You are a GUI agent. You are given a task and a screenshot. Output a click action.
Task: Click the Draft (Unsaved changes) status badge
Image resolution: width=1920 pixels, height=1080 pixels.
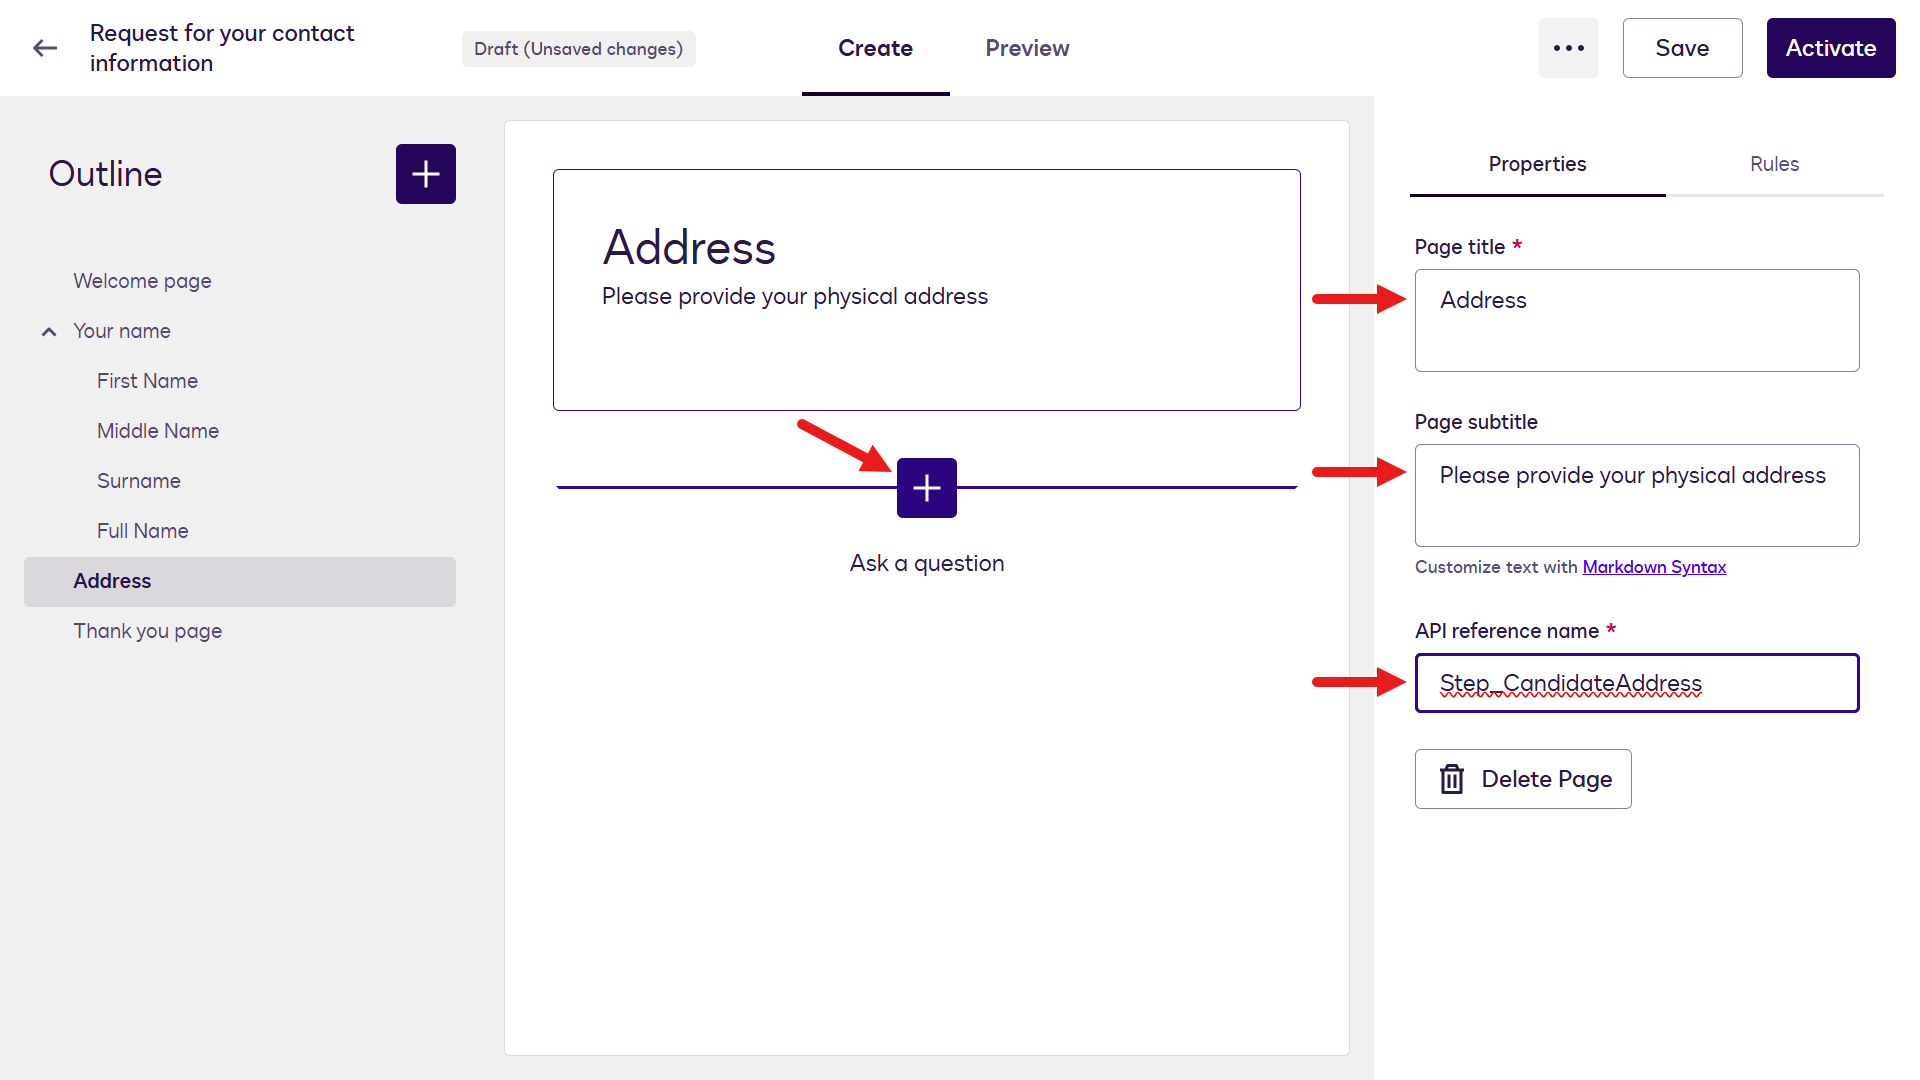[x=578, y=49]
